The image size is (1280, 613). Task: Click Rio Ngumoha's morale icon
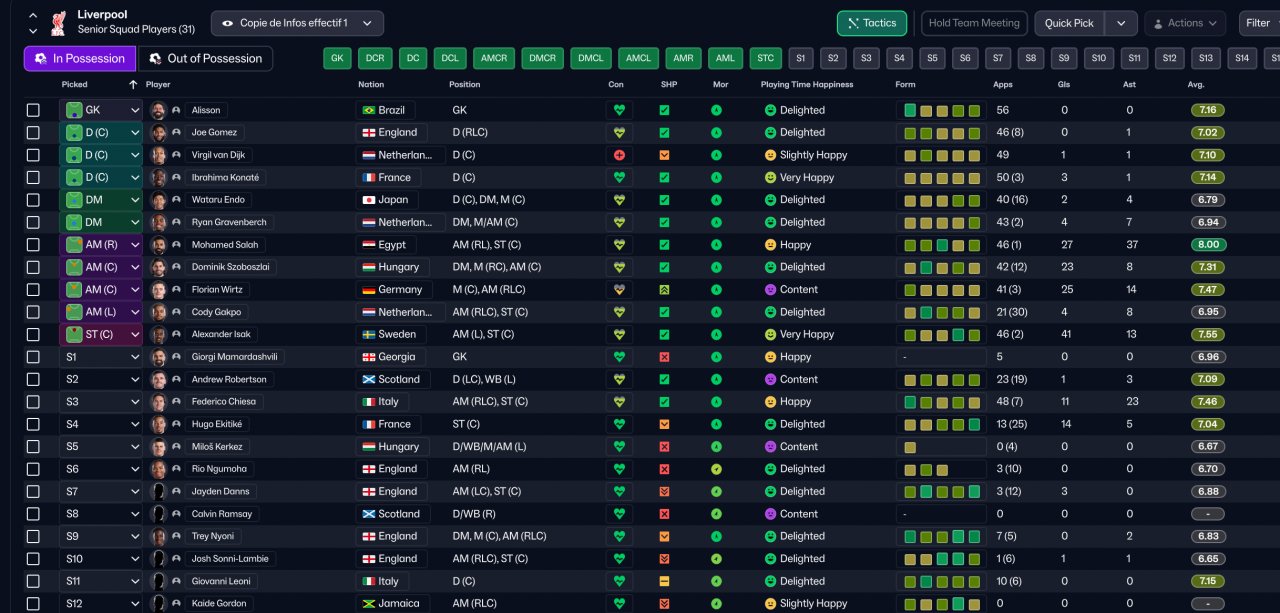(x=716, y=469)
